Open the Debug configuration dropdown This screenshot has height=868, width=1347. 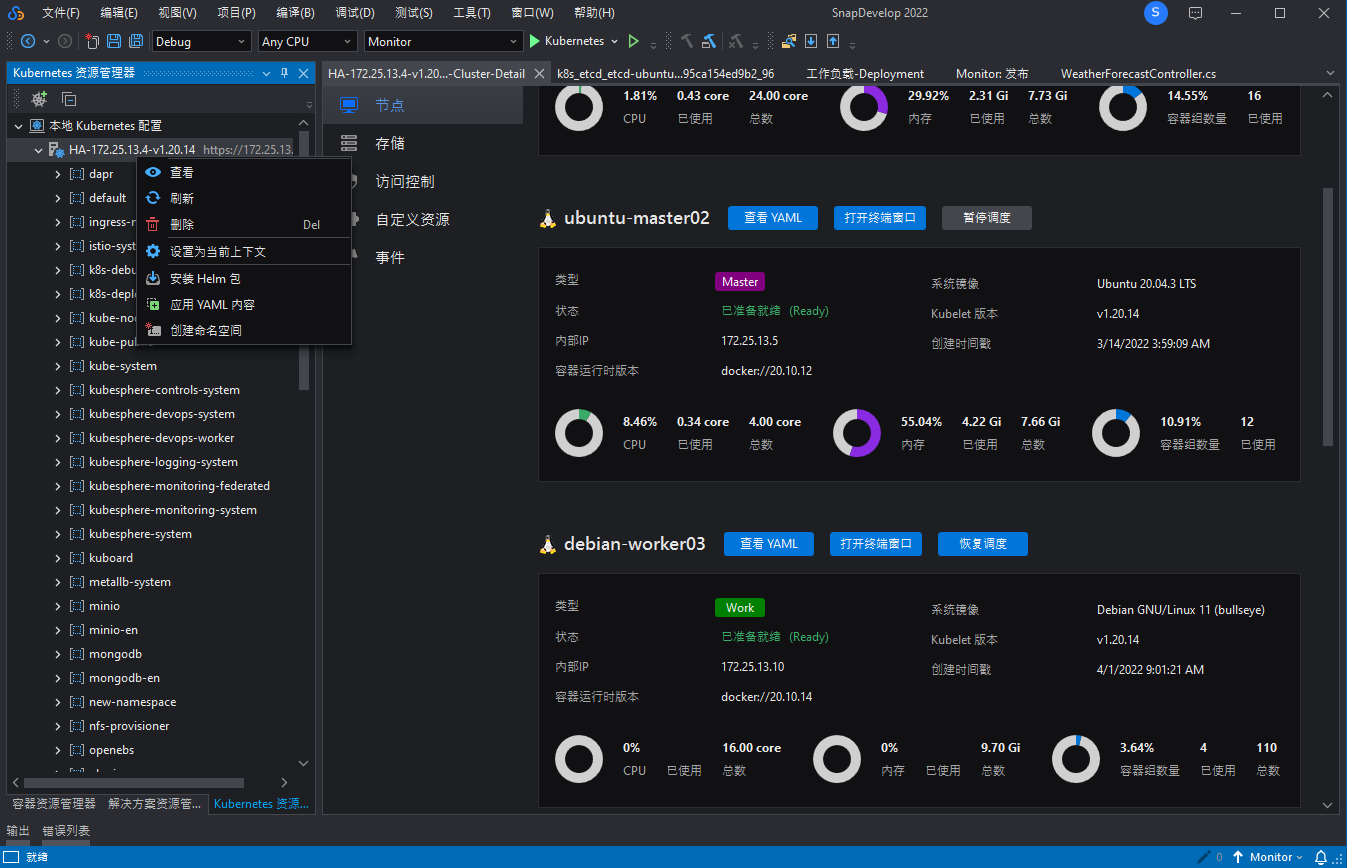tap(201, 41)
